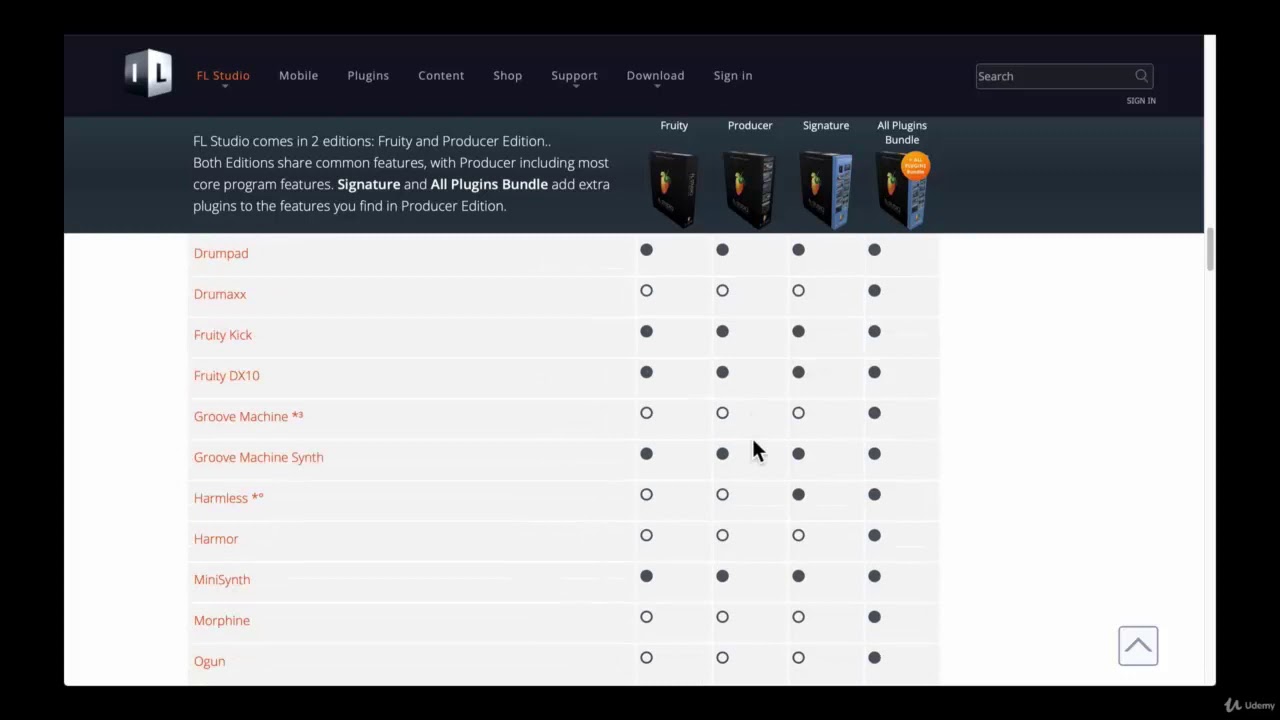Click the Sign in nav link
This screenshot has height=720, width=1280.
[733, 75]
